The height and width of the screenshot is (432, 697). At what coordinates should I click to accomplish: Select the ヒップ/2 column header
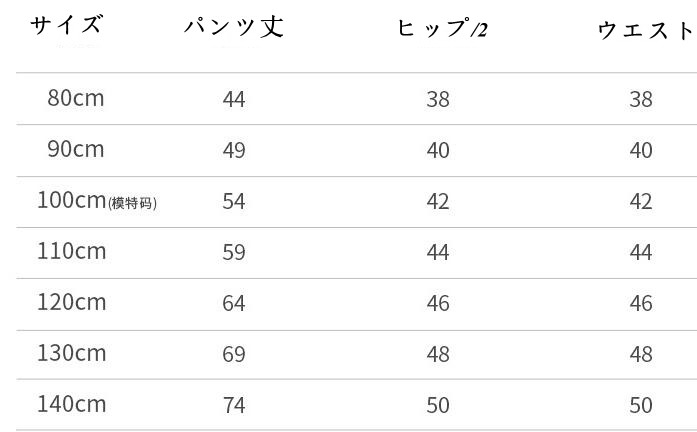tap(442, 29)
